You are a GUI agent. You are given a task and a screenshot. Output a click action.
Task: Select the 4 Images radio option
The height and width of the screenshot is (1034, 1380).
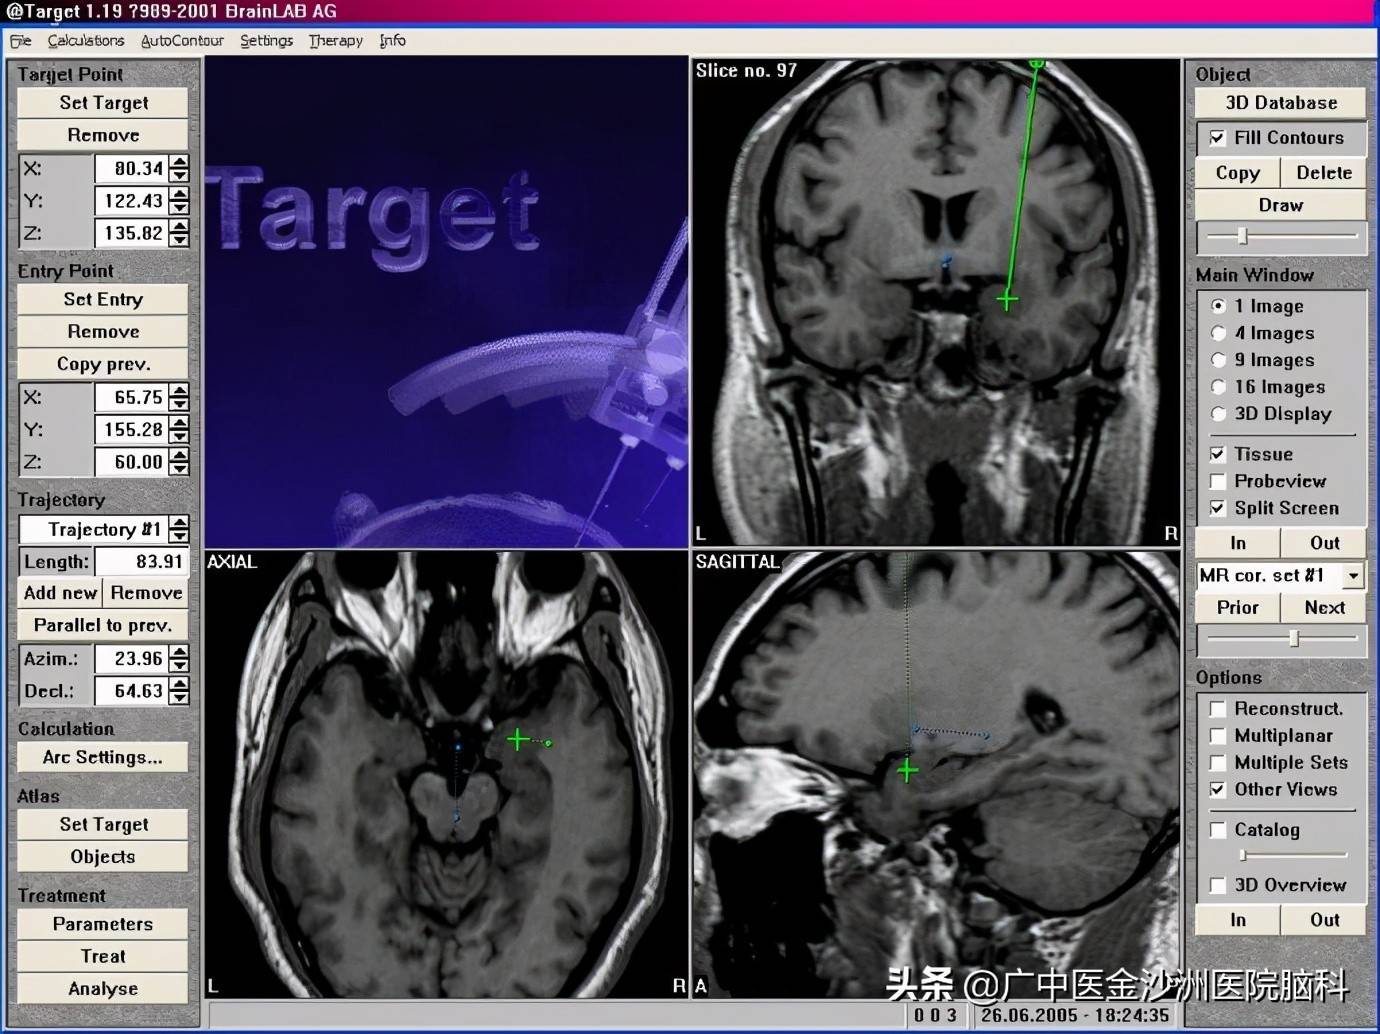(x=1218, y=333)
